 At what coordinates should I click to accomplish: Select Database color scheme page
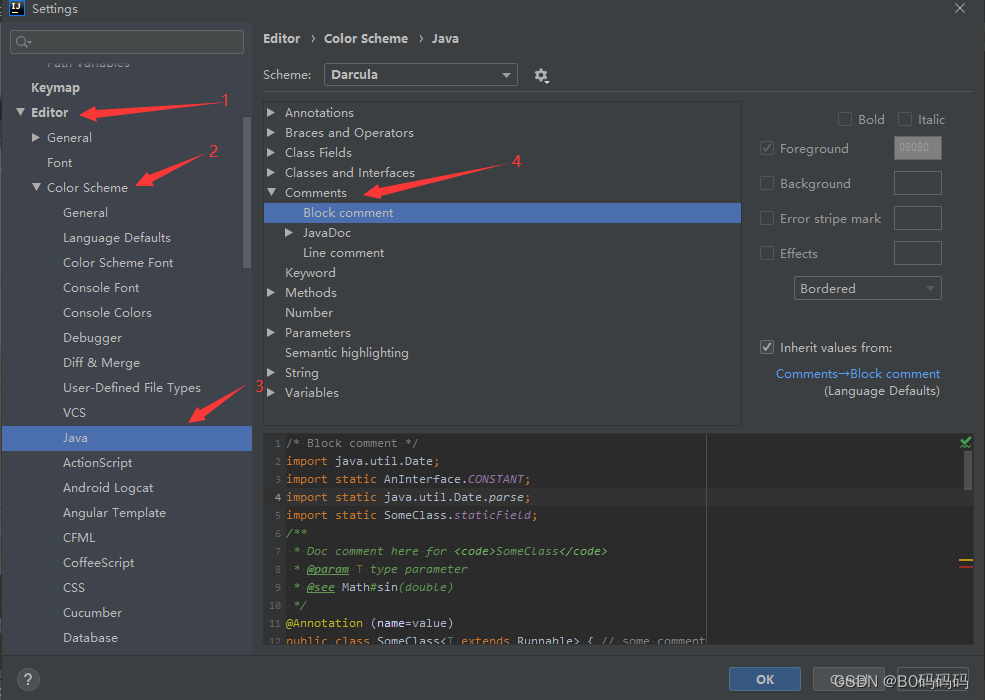pyautogui.click(x=90, y=638)
